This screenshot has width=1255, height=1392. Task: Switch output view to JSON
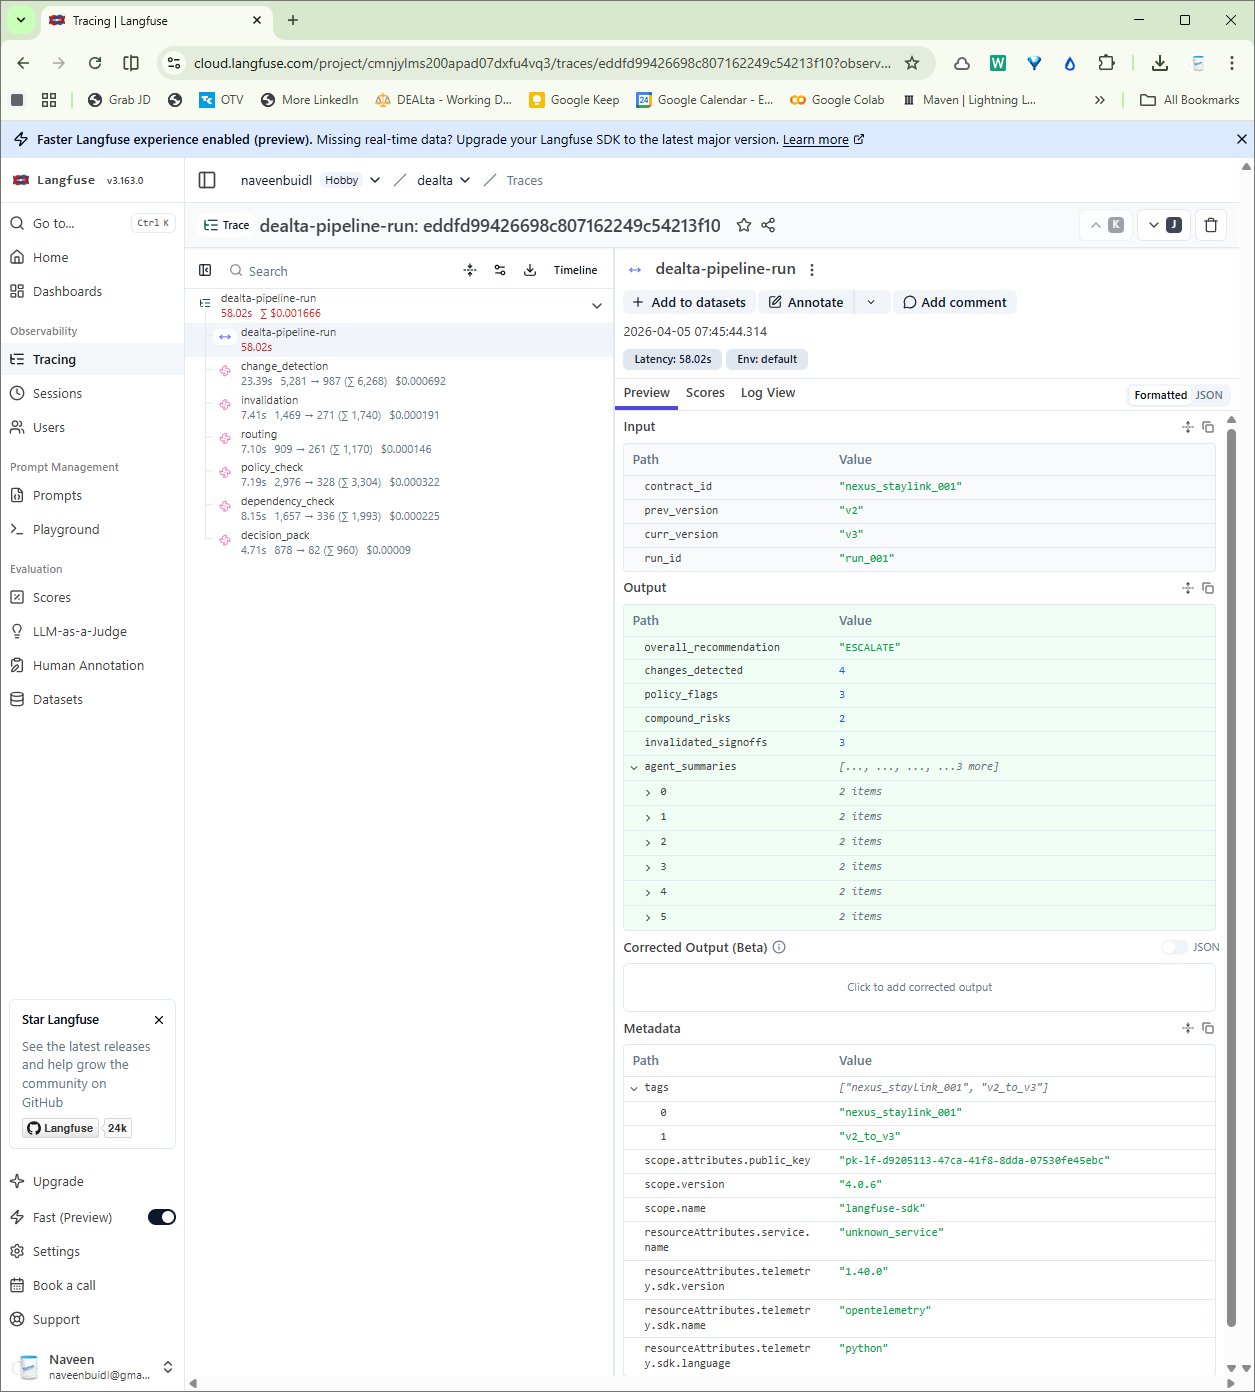1209,395
